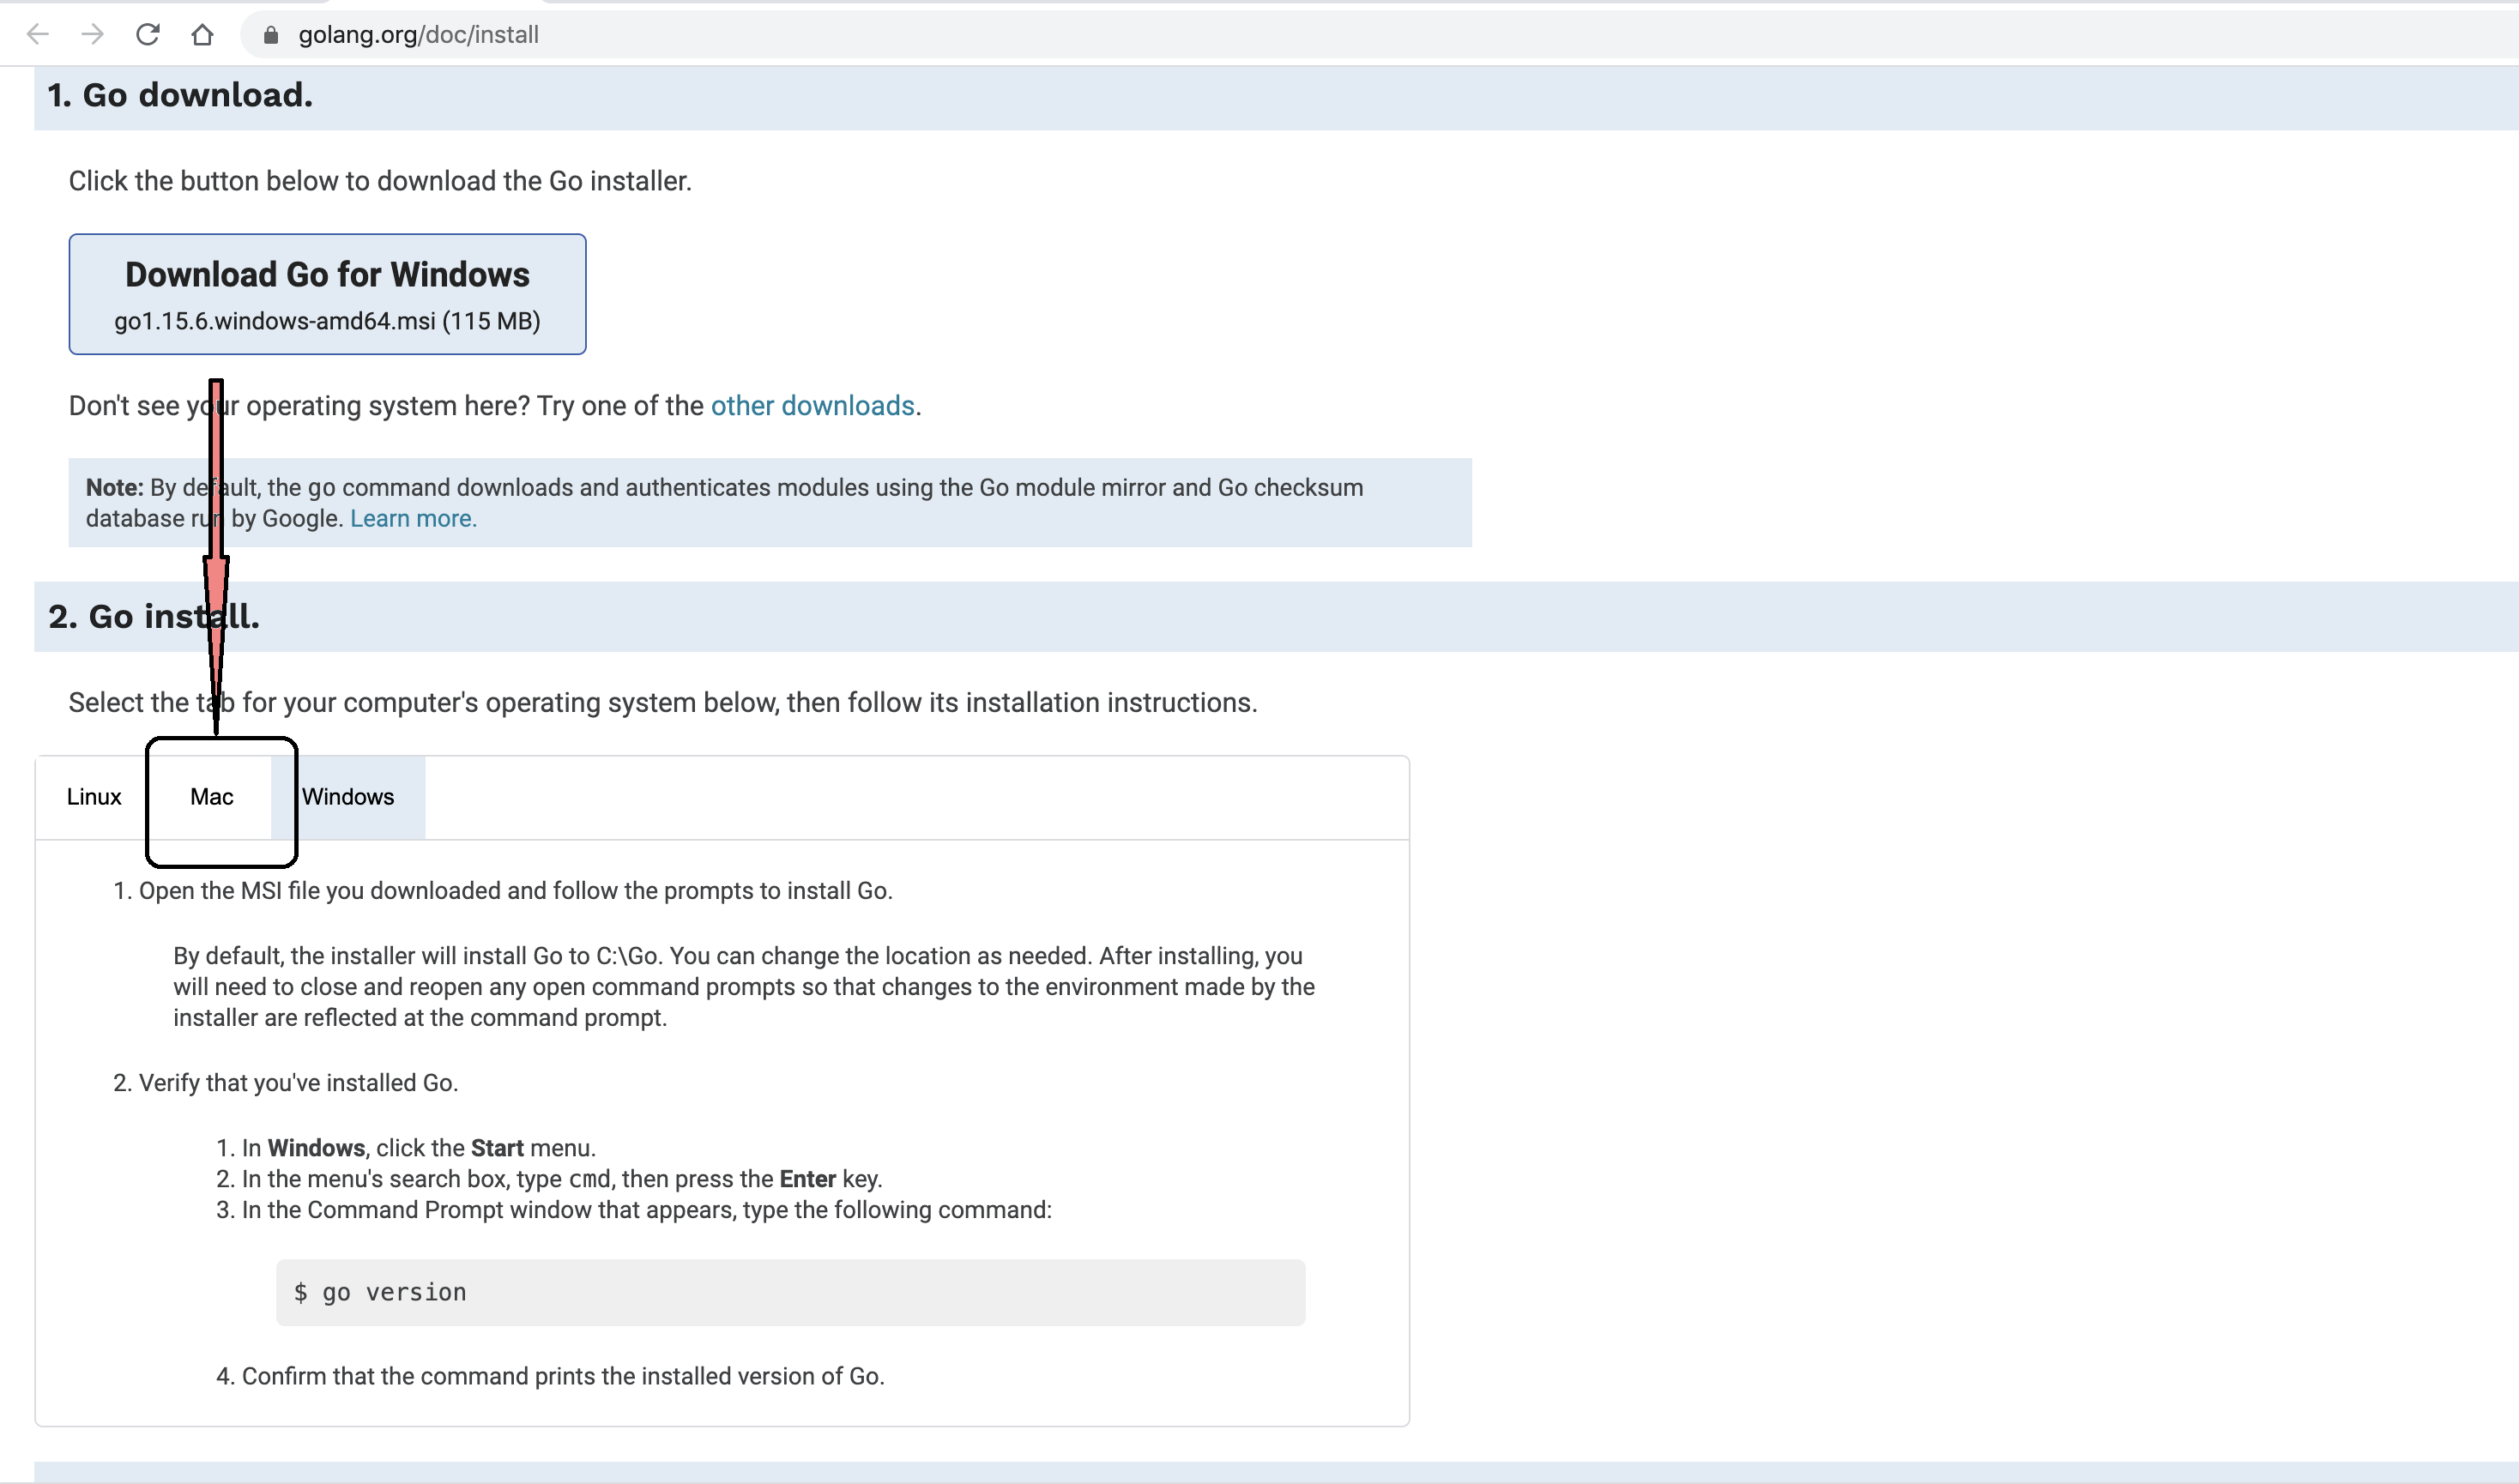Click the browser forward arrow

click(93, 35)
